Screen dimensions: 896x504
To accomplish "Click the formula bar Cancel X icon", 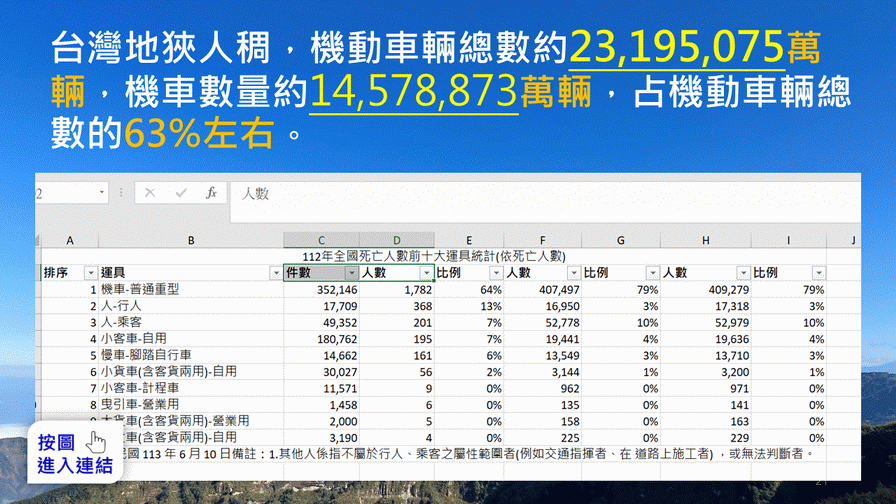I will [x=150, y=193].
